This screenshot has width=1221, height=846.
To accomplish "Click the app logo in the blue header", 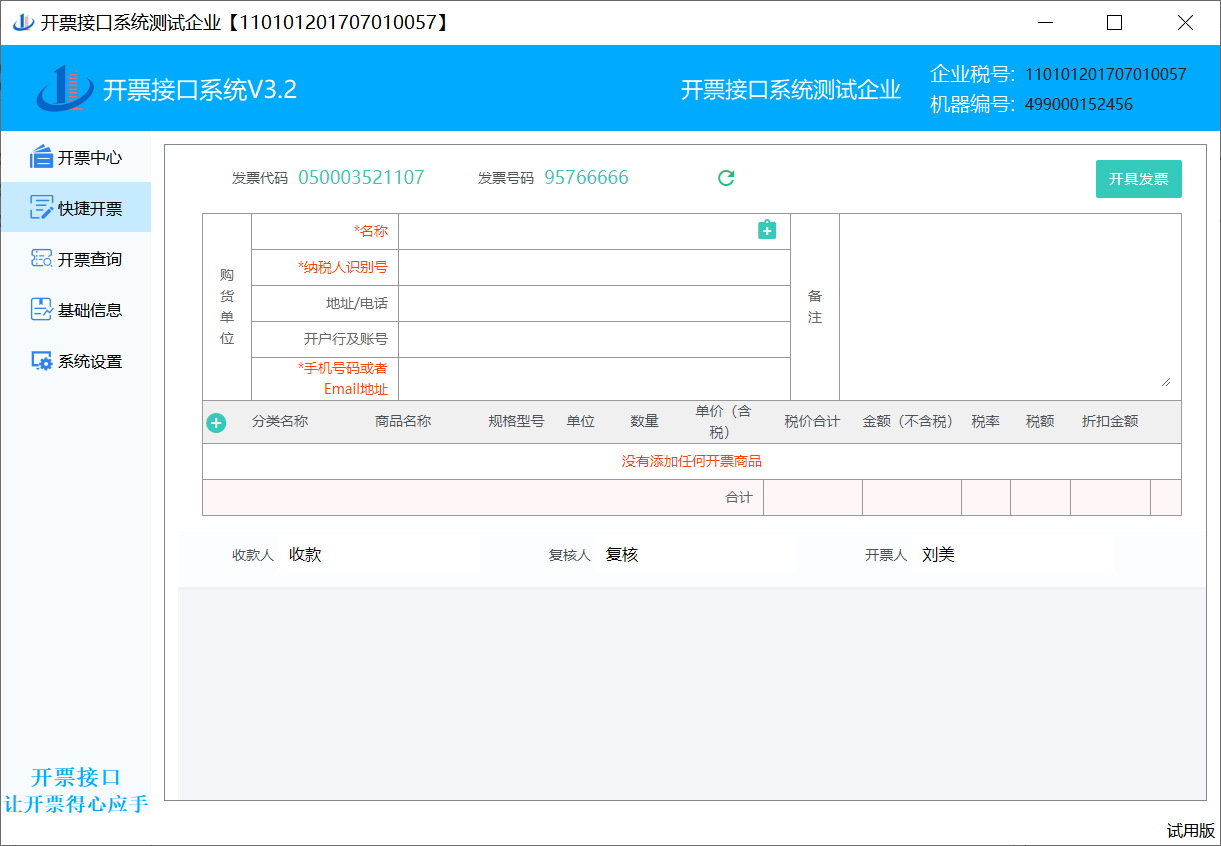I will [x=65, y=89].
